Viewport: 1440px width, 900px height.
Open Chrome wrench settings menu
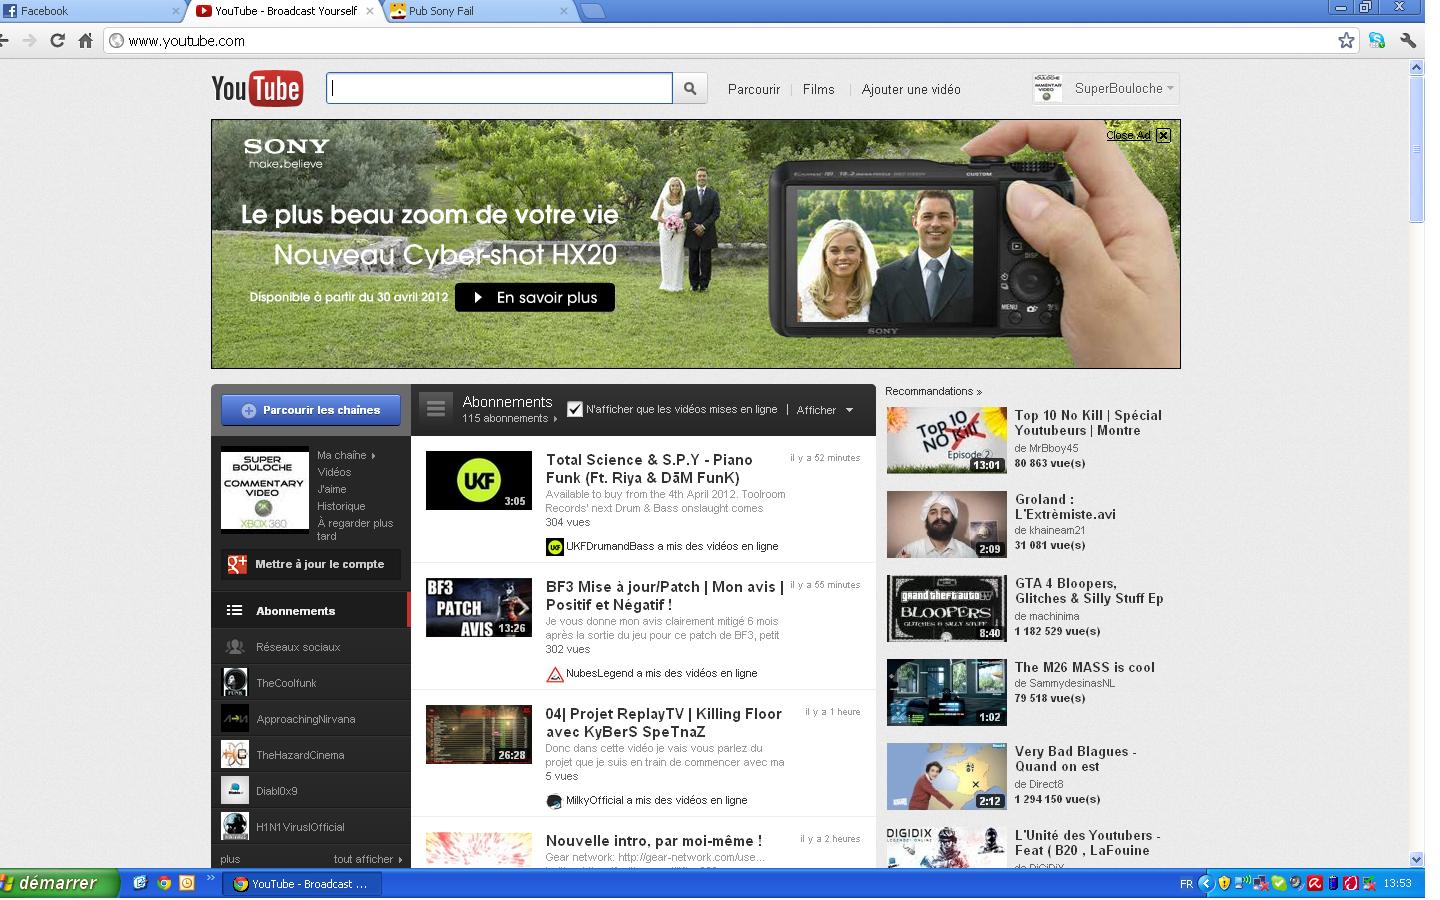(x=1408, y=41)
